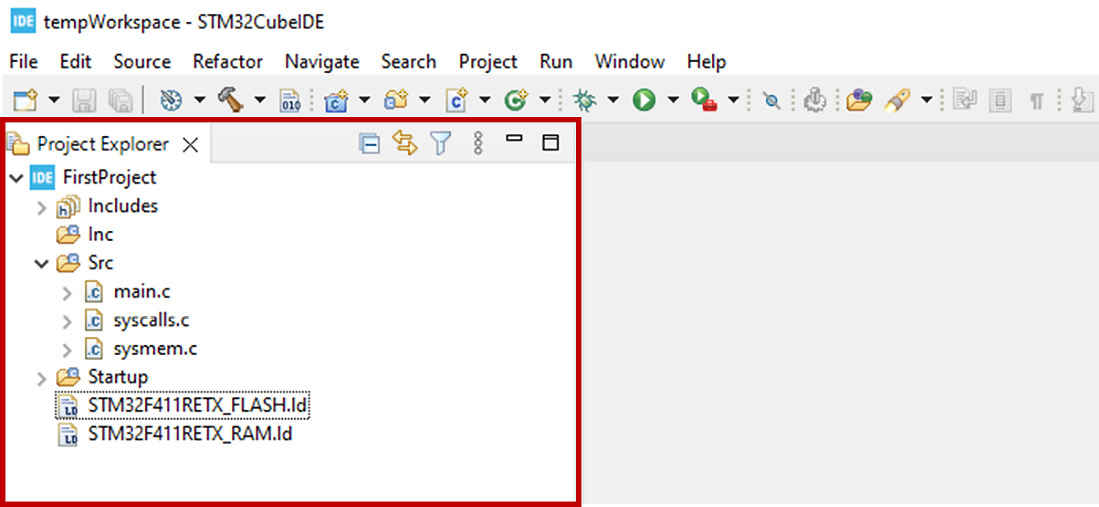Click the new class green C icon
The height and width of the screenshot is (507, 1099).
pyautogui.click(x=516, y=100)
